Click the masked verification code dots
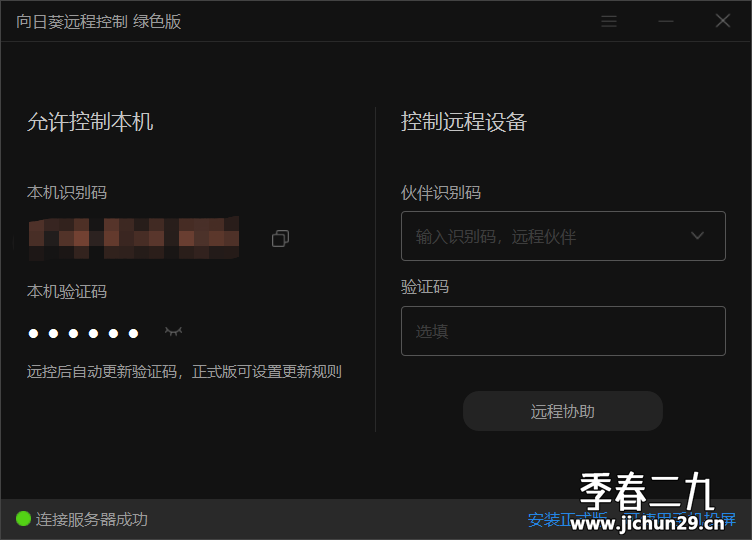This screenshot has width=752, height=540. pos(83,333)
